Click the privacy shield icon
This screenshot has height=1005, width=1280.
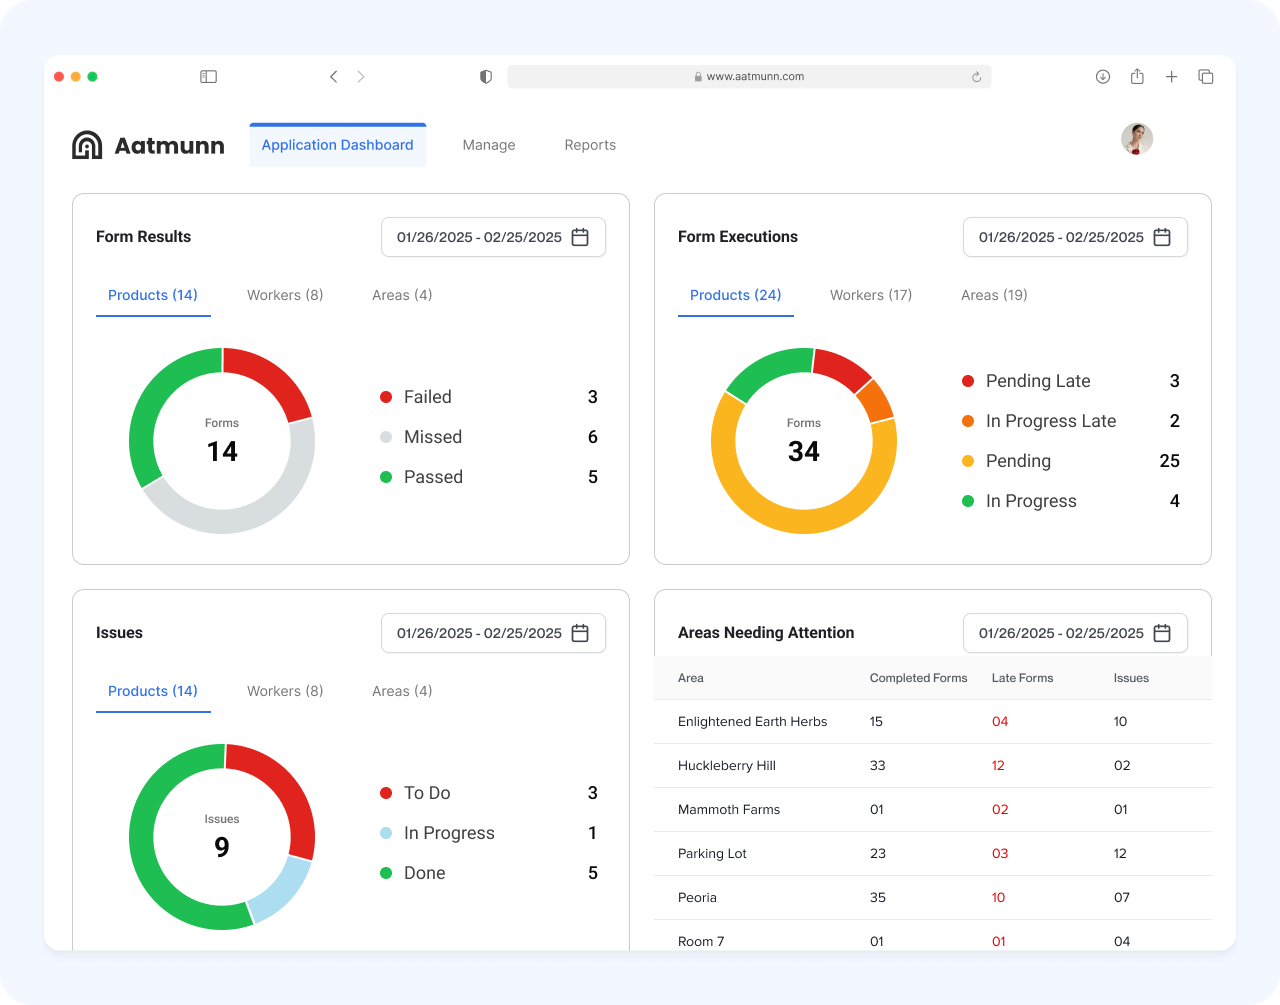point(486,77)
